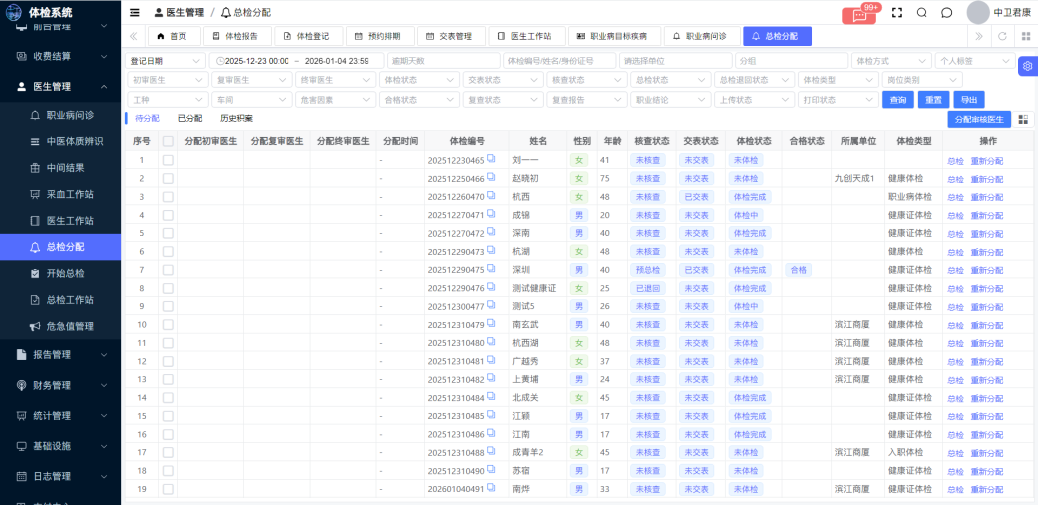This screenshot has width=1038, height=505.
Task: Open the blue settings gear on right edge
Action: 1027,66
